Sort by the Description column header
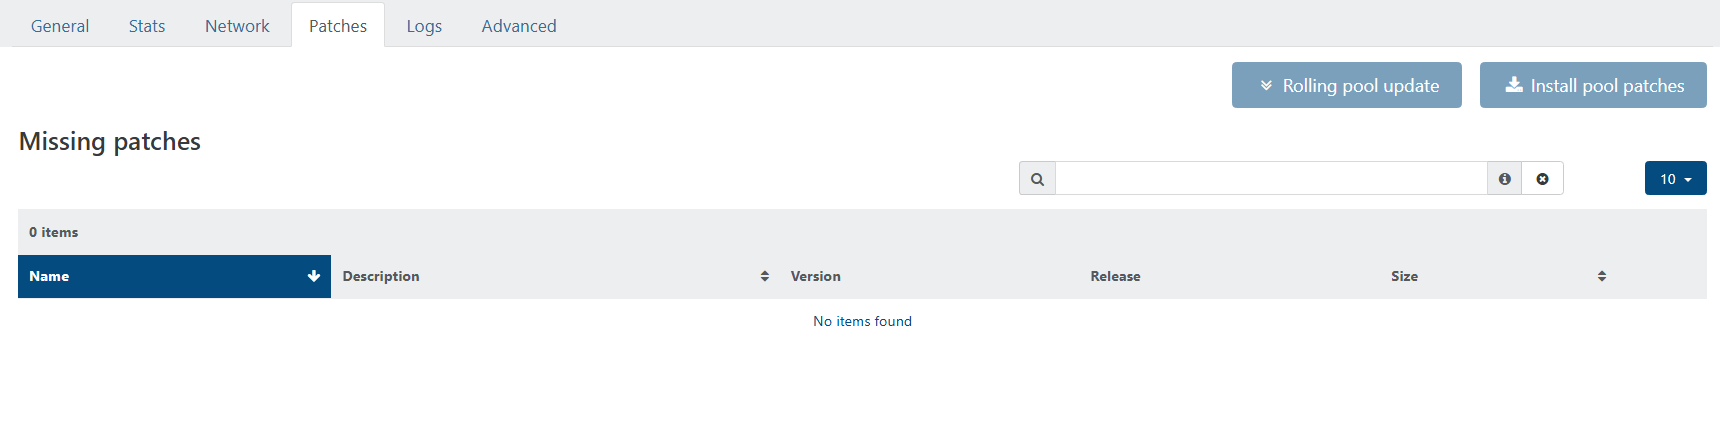Image resolution: width=1720 pixels, height=436 pixels. 381,277
